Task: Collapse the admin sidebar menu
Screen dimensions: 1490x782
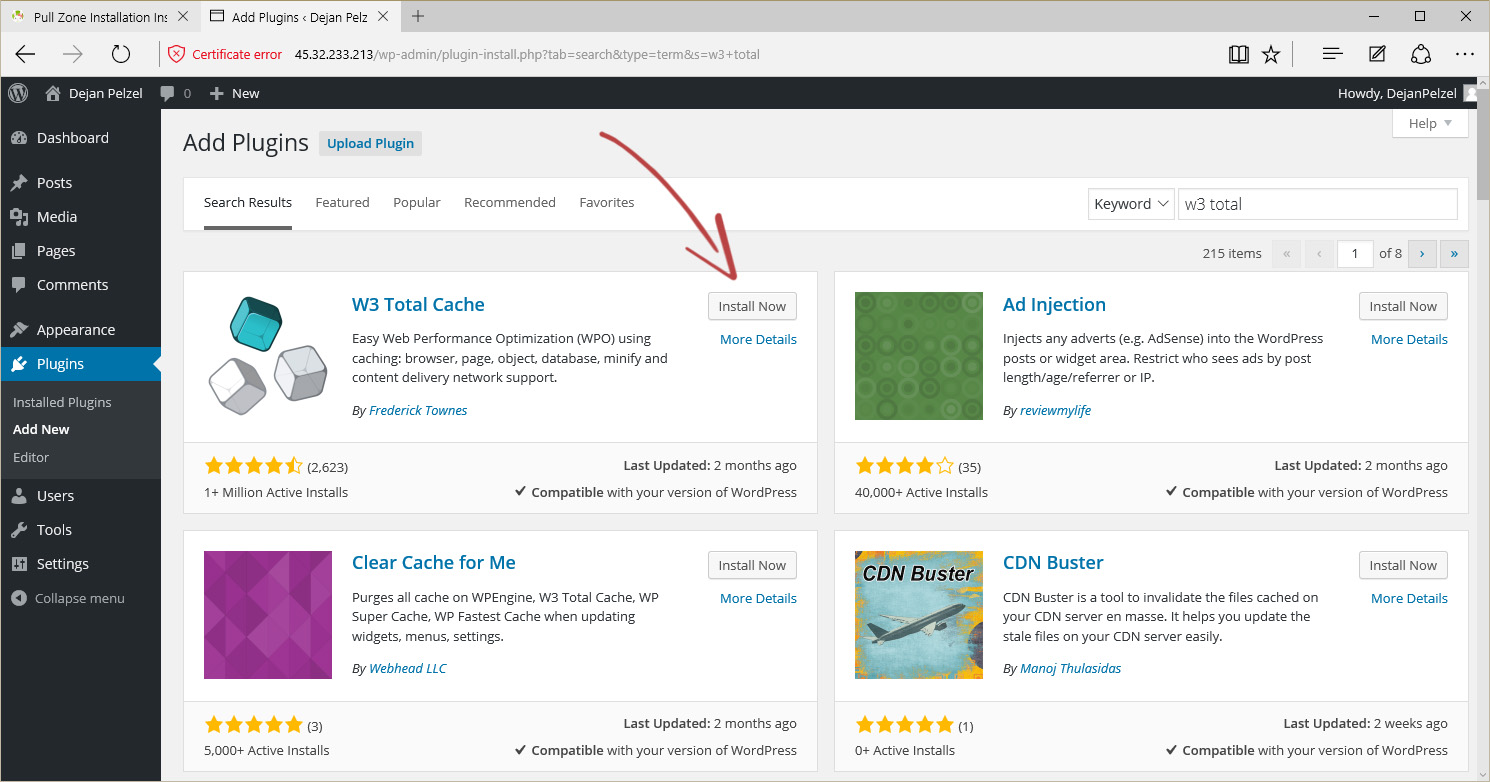Action: tap(68, 598)
